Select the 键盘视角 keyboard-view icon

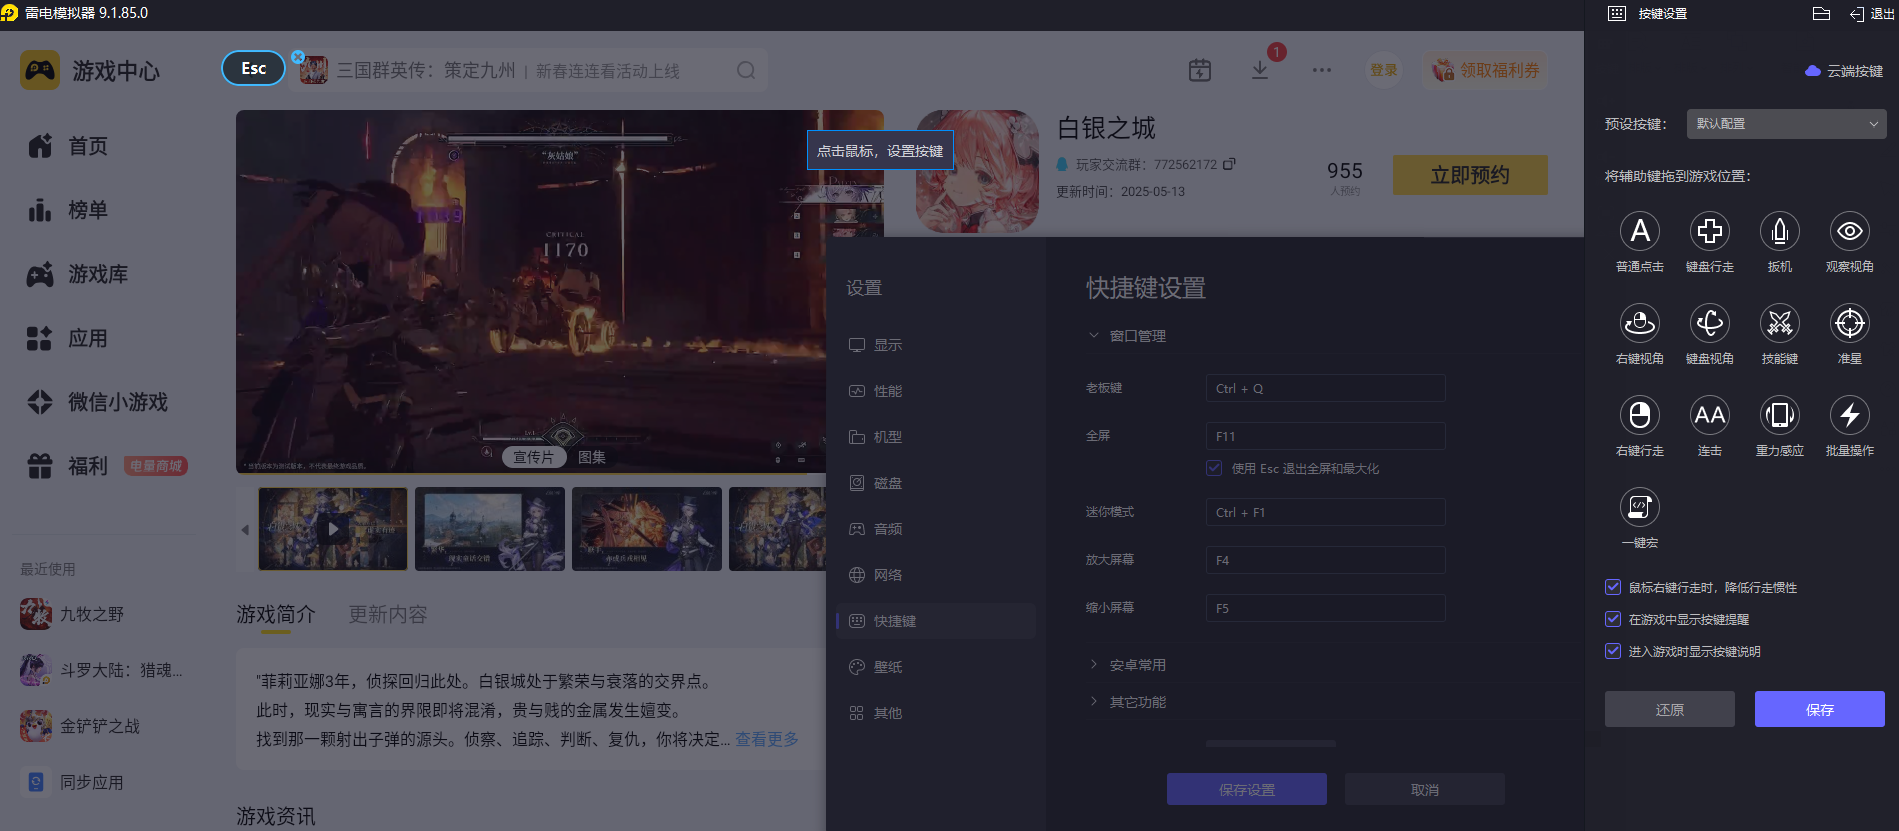click(1710, 323)
